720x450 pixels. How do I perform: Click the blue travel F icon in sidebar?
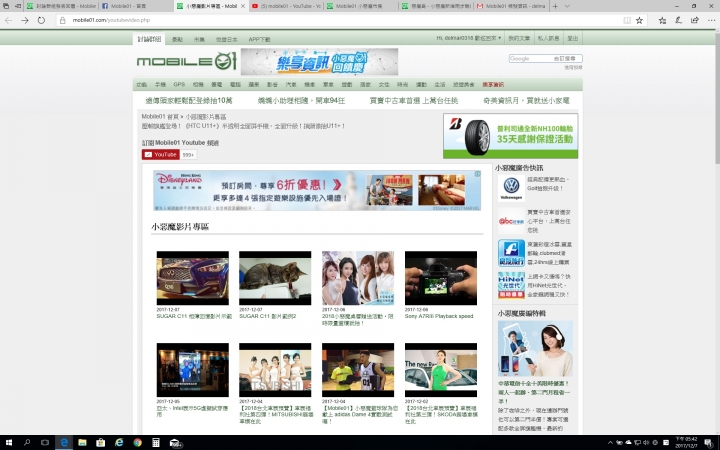(511, 253)
